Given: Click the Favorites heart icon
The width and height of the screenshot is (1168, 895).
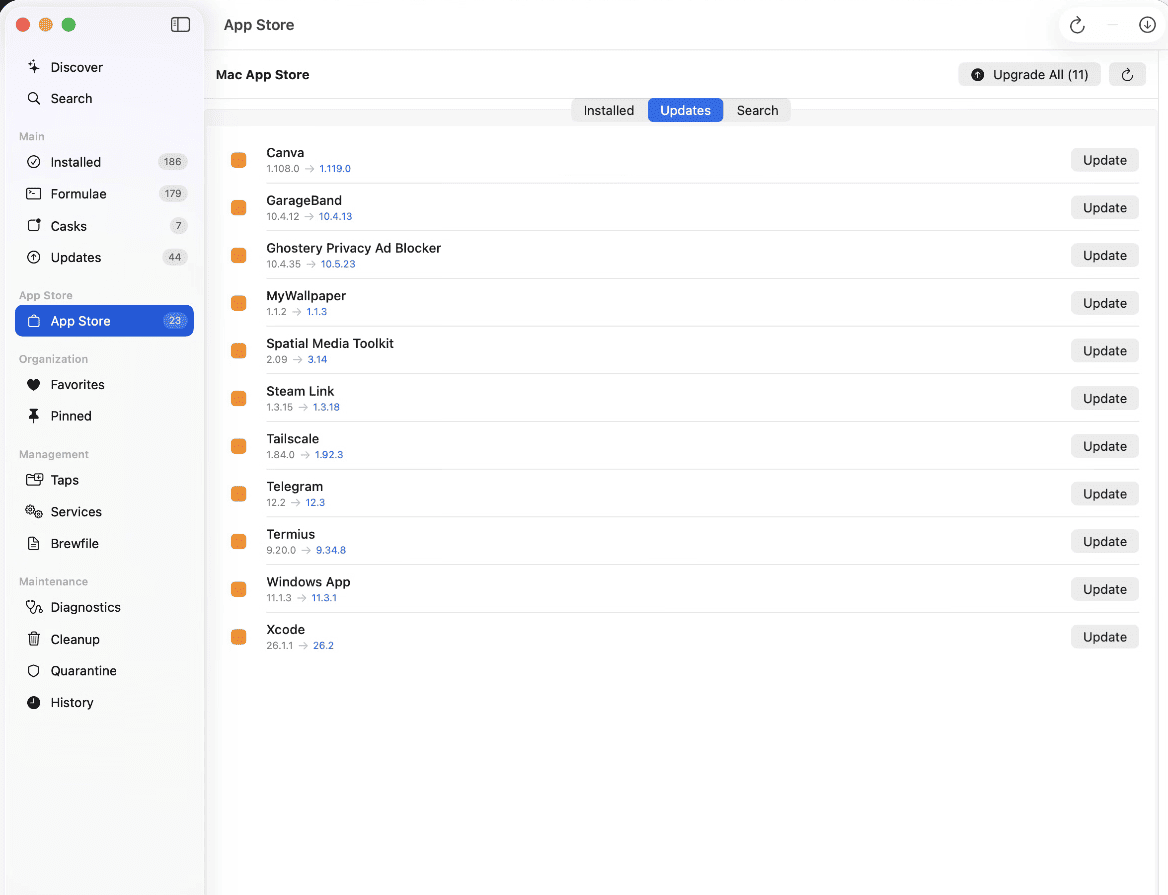Looking at the screenshot, I should [x=34, y=385].
